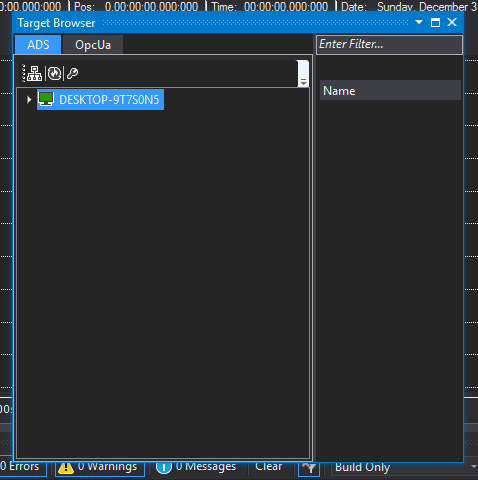Click the key credentials icon
478x480 pixels.
click(x=72, y=73)
